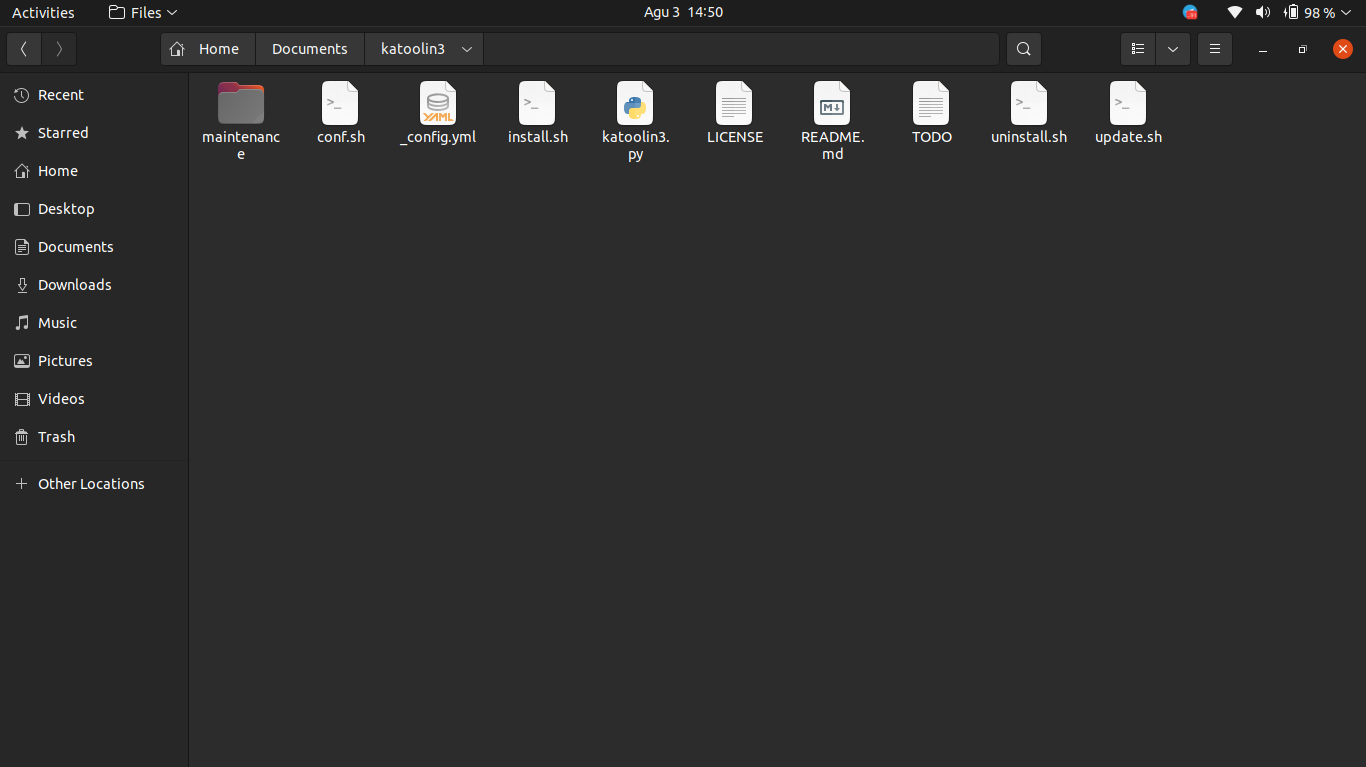1366x767 pixels.
Task: Navigate to Documents via the path bar
Action: coord(309,48)
